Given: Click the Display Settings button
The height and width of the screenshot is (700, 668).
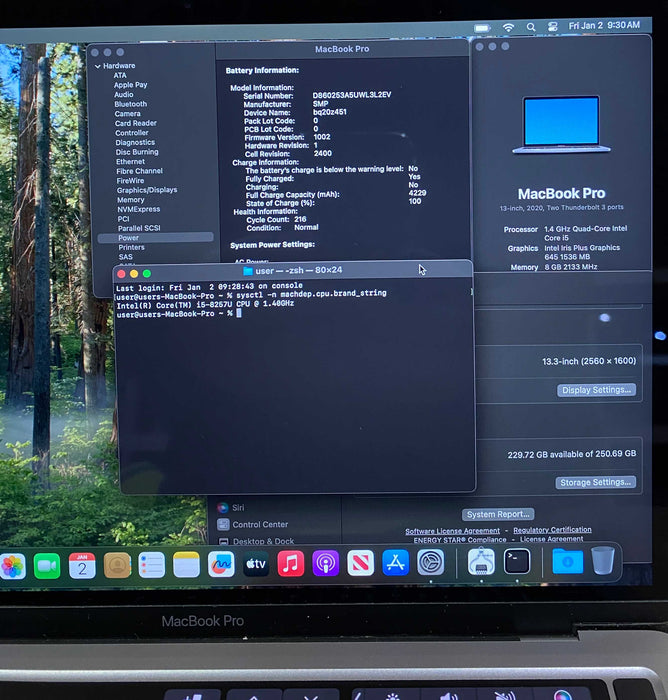Looking at the screenshot, I should (596, 390).
